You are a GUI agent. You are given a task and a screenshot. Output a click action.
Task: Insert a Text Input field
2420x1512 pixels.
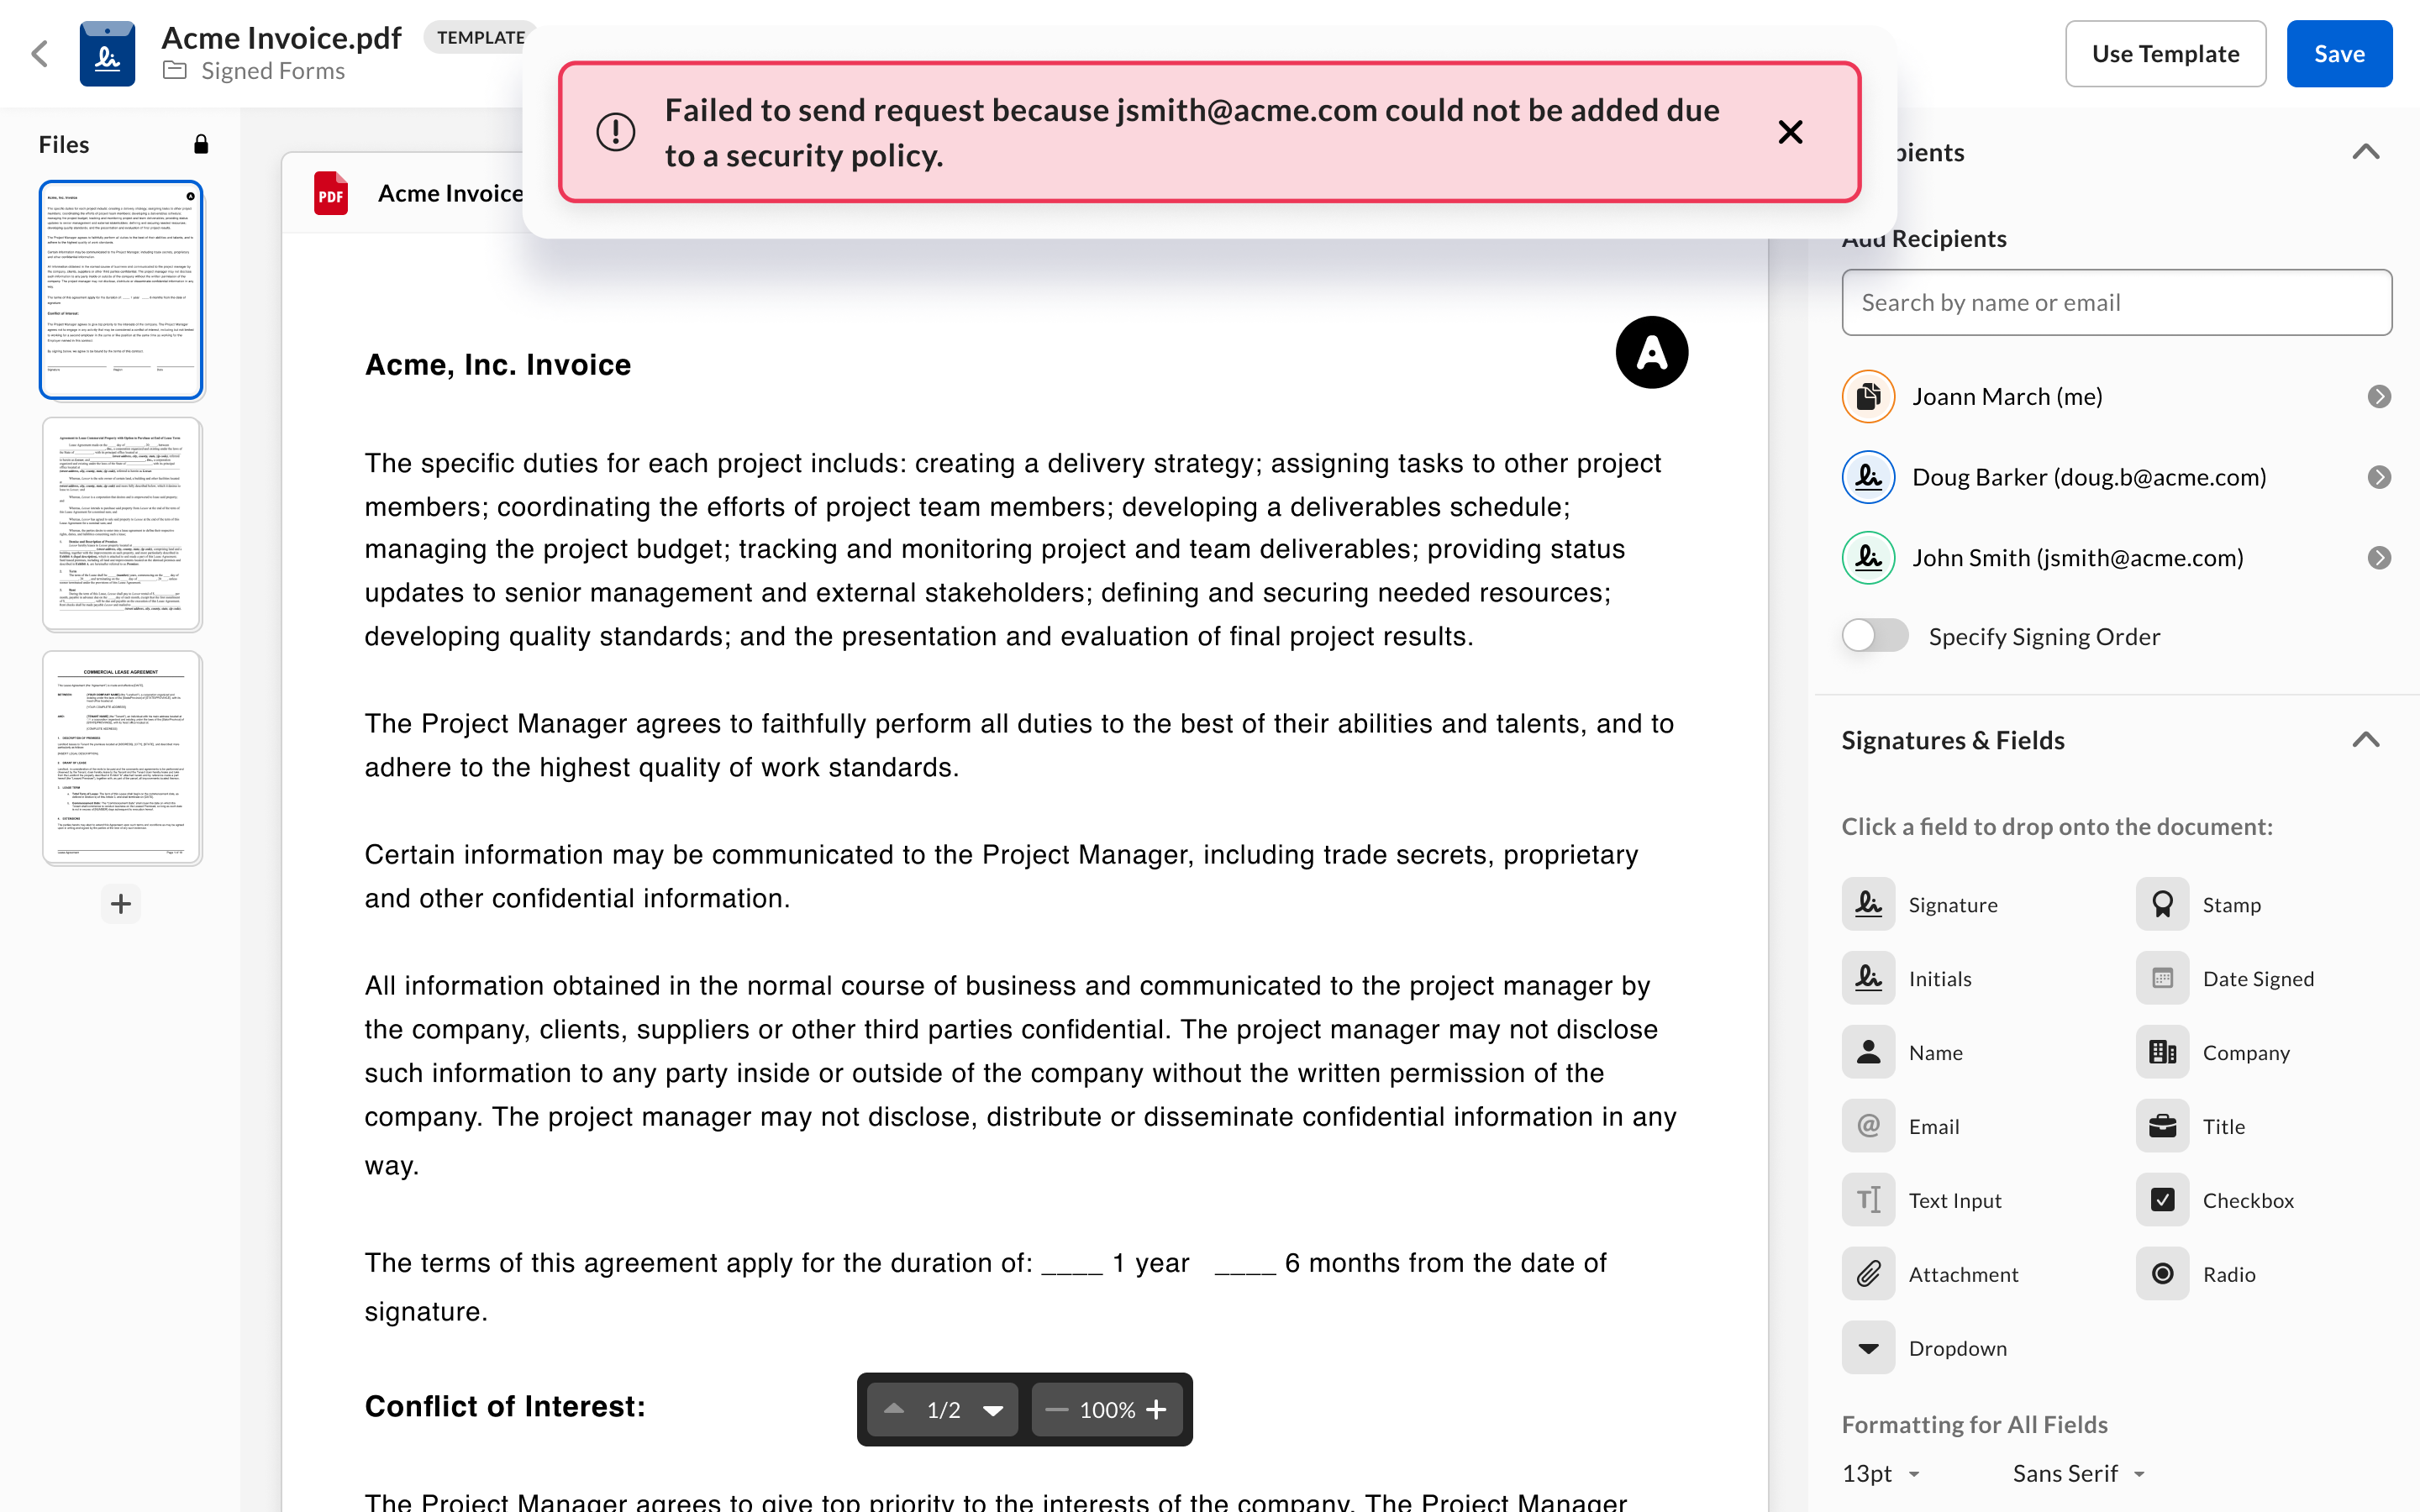(1868, 1200)
